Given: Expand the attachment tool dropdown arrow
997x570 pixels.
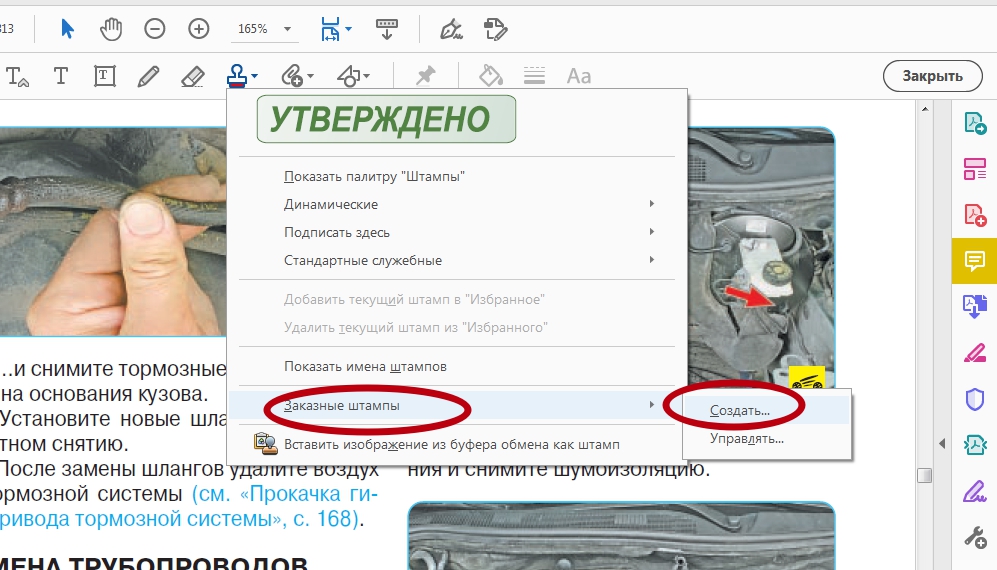Looking at the screenshot, I should [x=311, y=77].
